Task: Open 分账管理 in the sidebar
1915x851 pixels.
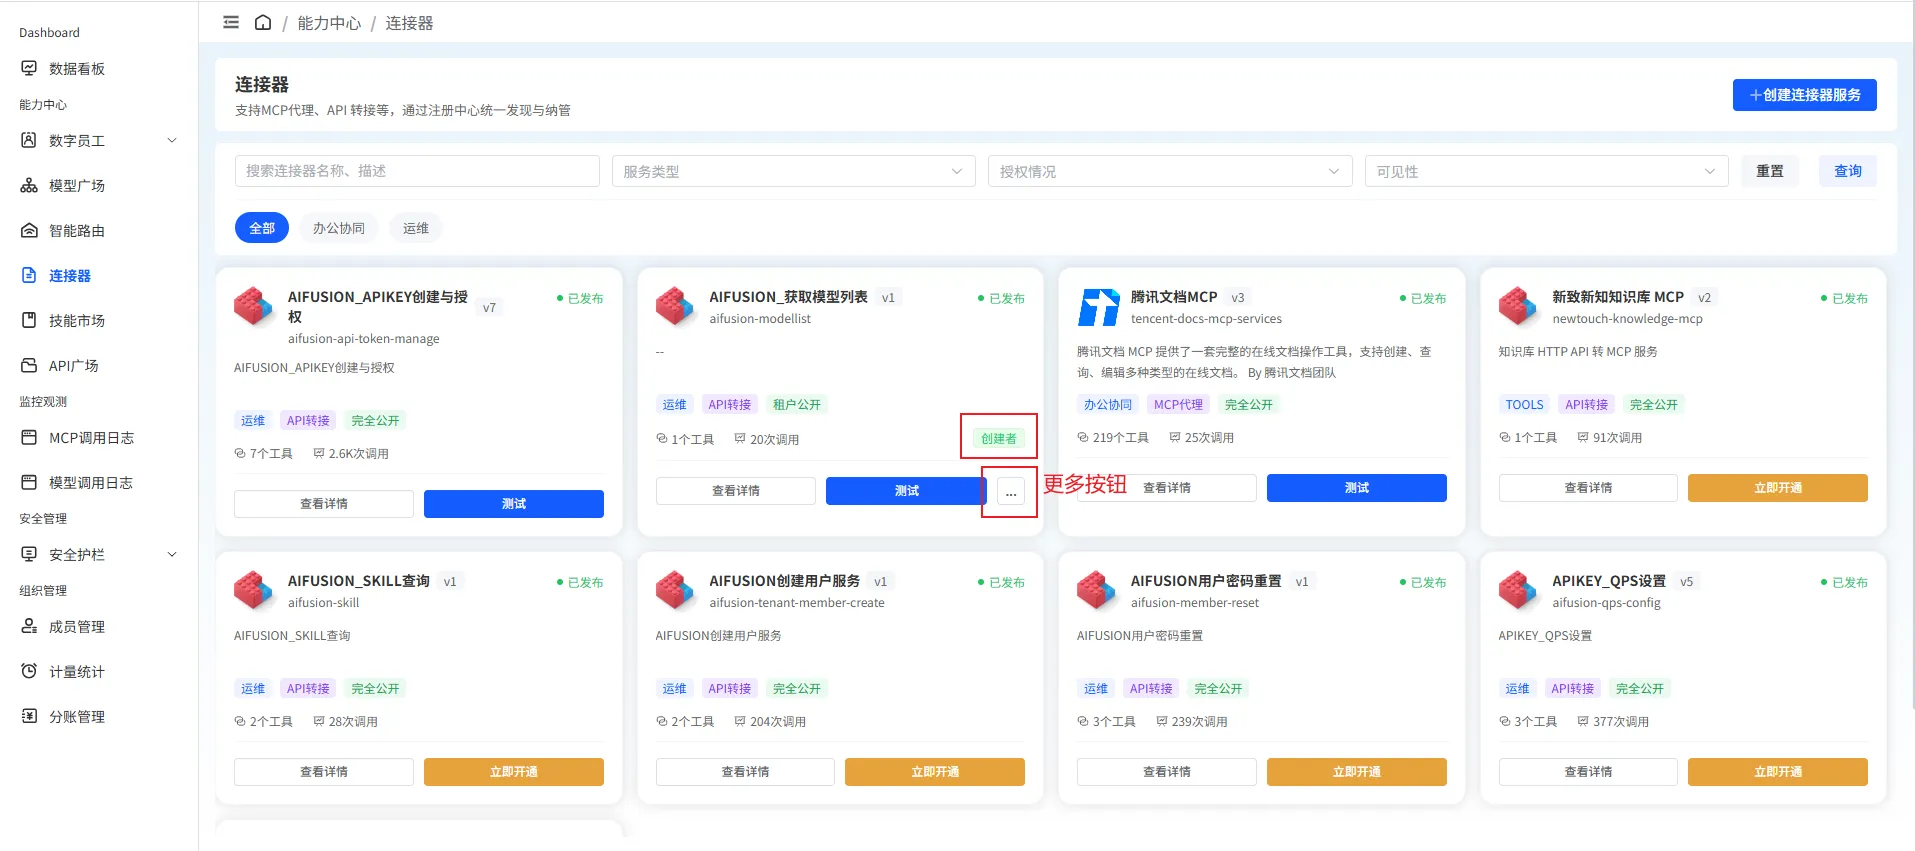Action: tap(77, 716)
